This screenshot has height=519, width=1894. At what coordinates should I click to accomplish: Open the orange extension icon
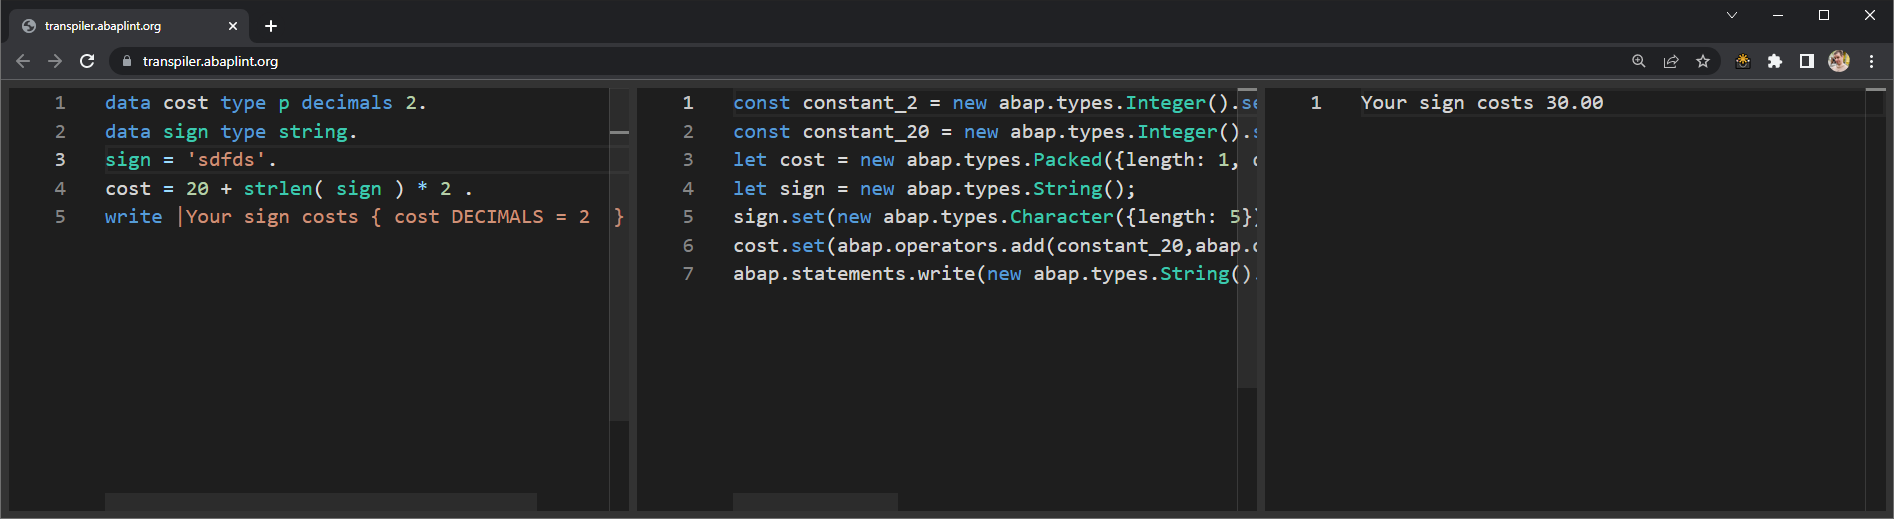tap(1743, 61)
